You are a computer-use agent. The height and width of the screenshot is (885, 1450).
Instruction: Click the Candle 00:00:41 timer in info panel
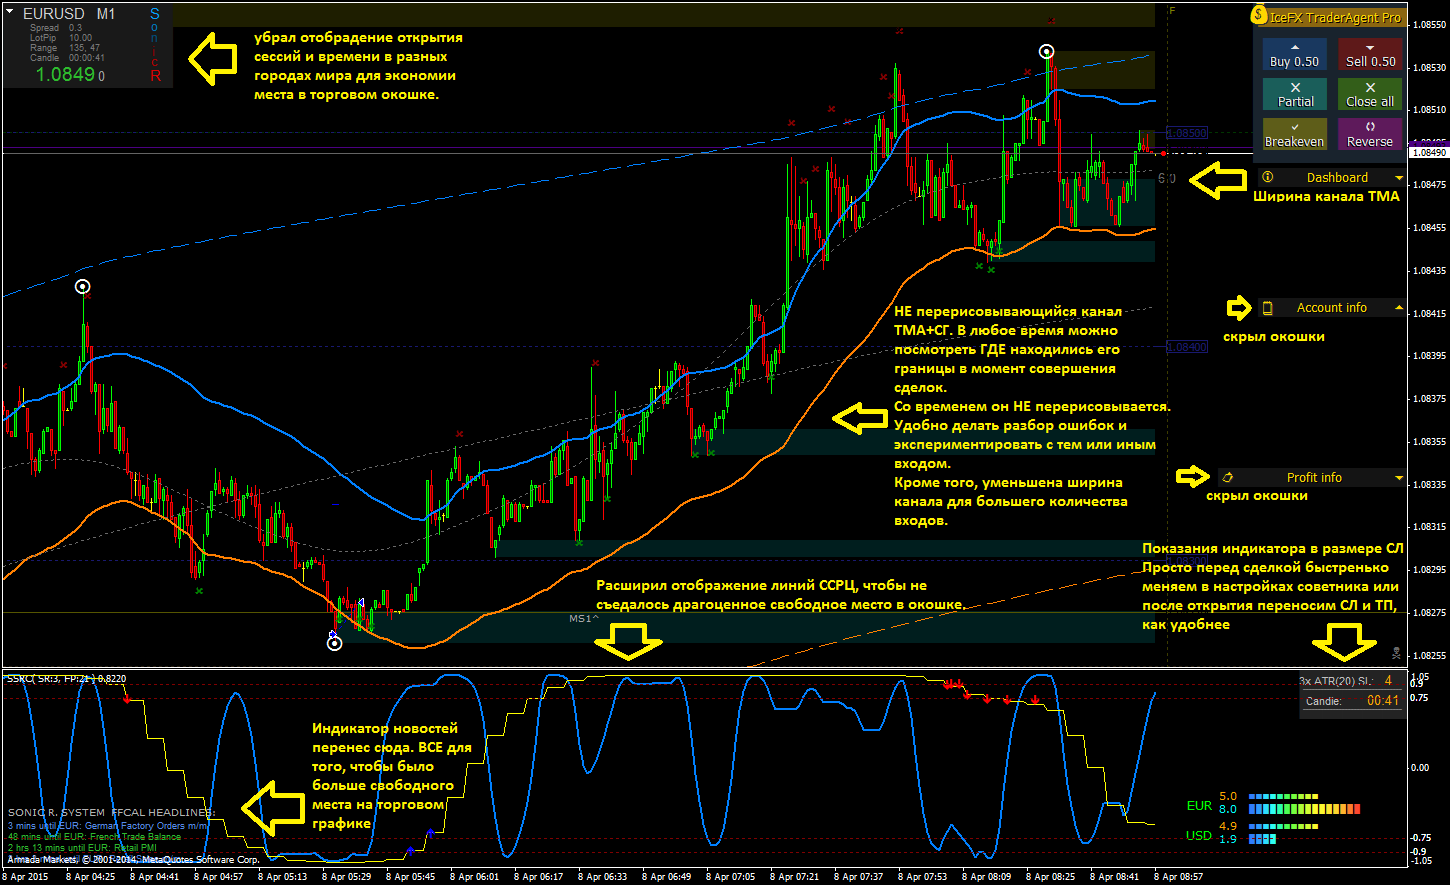(x=67, y=58)
